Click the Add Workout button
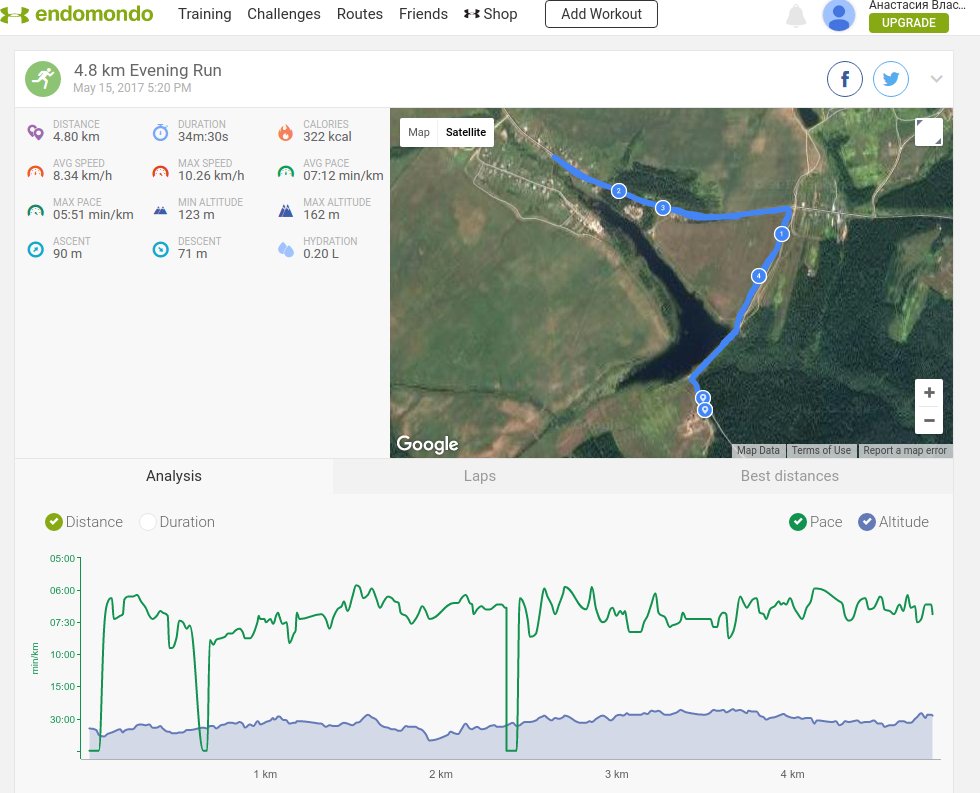Screen dimensions: 980x793 click(601, 14)
